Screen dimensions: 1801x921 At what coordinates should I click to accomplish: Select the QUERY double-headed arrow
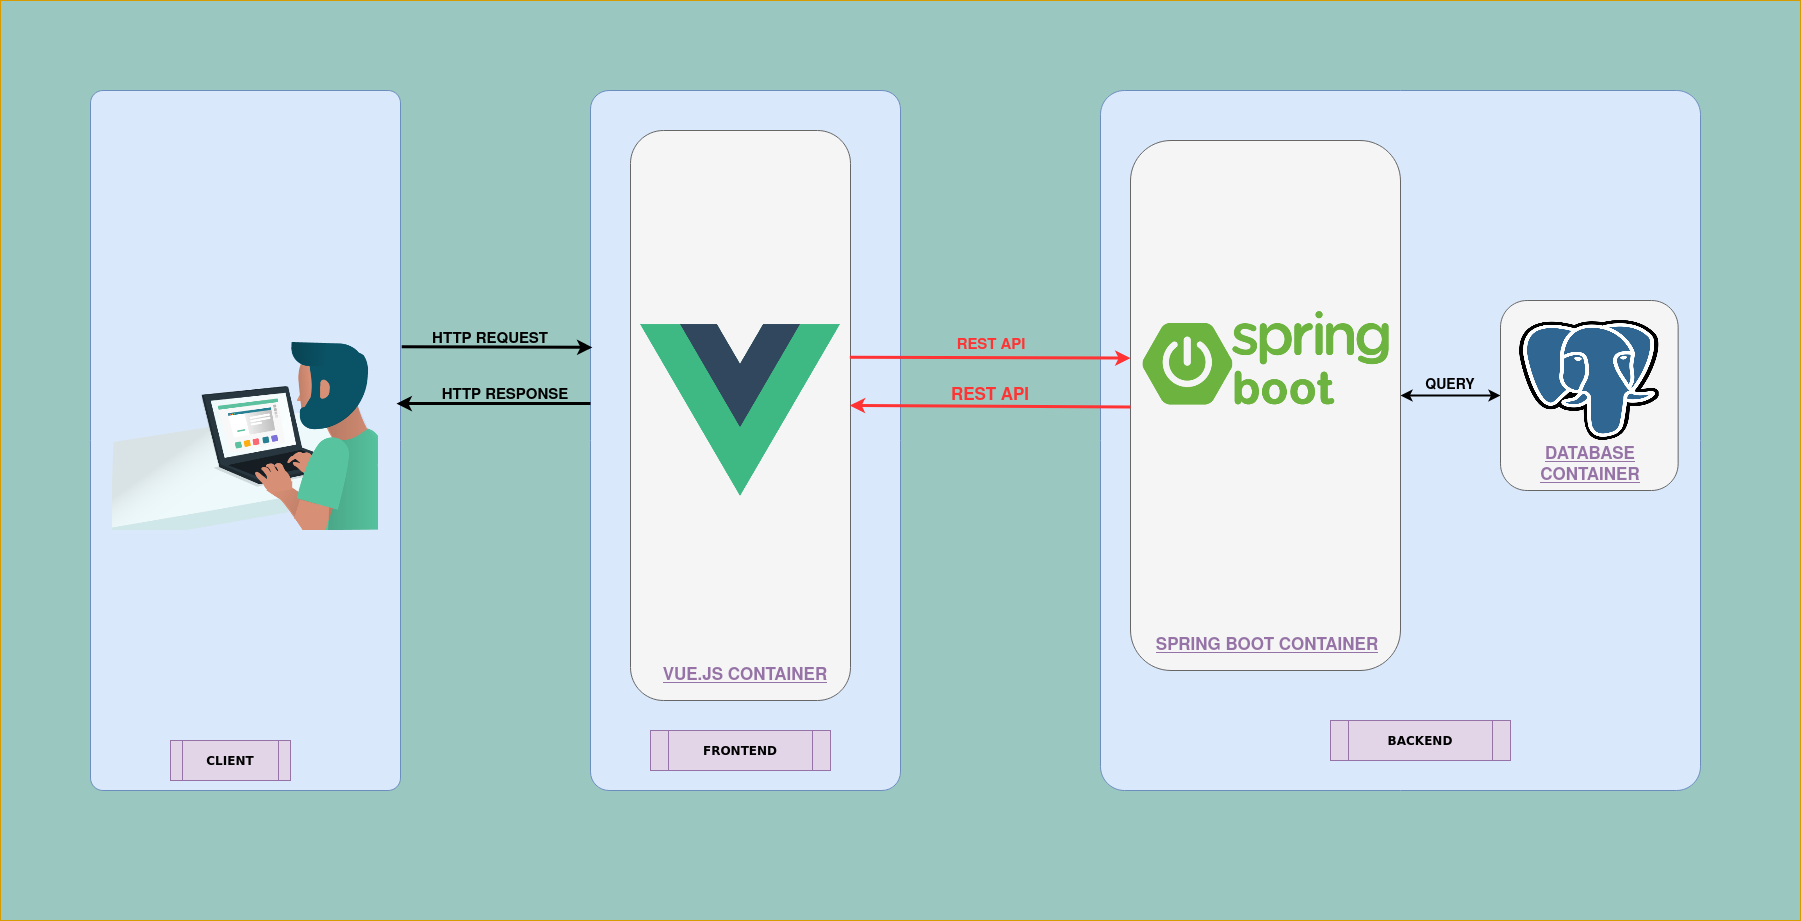point(1451,395)
